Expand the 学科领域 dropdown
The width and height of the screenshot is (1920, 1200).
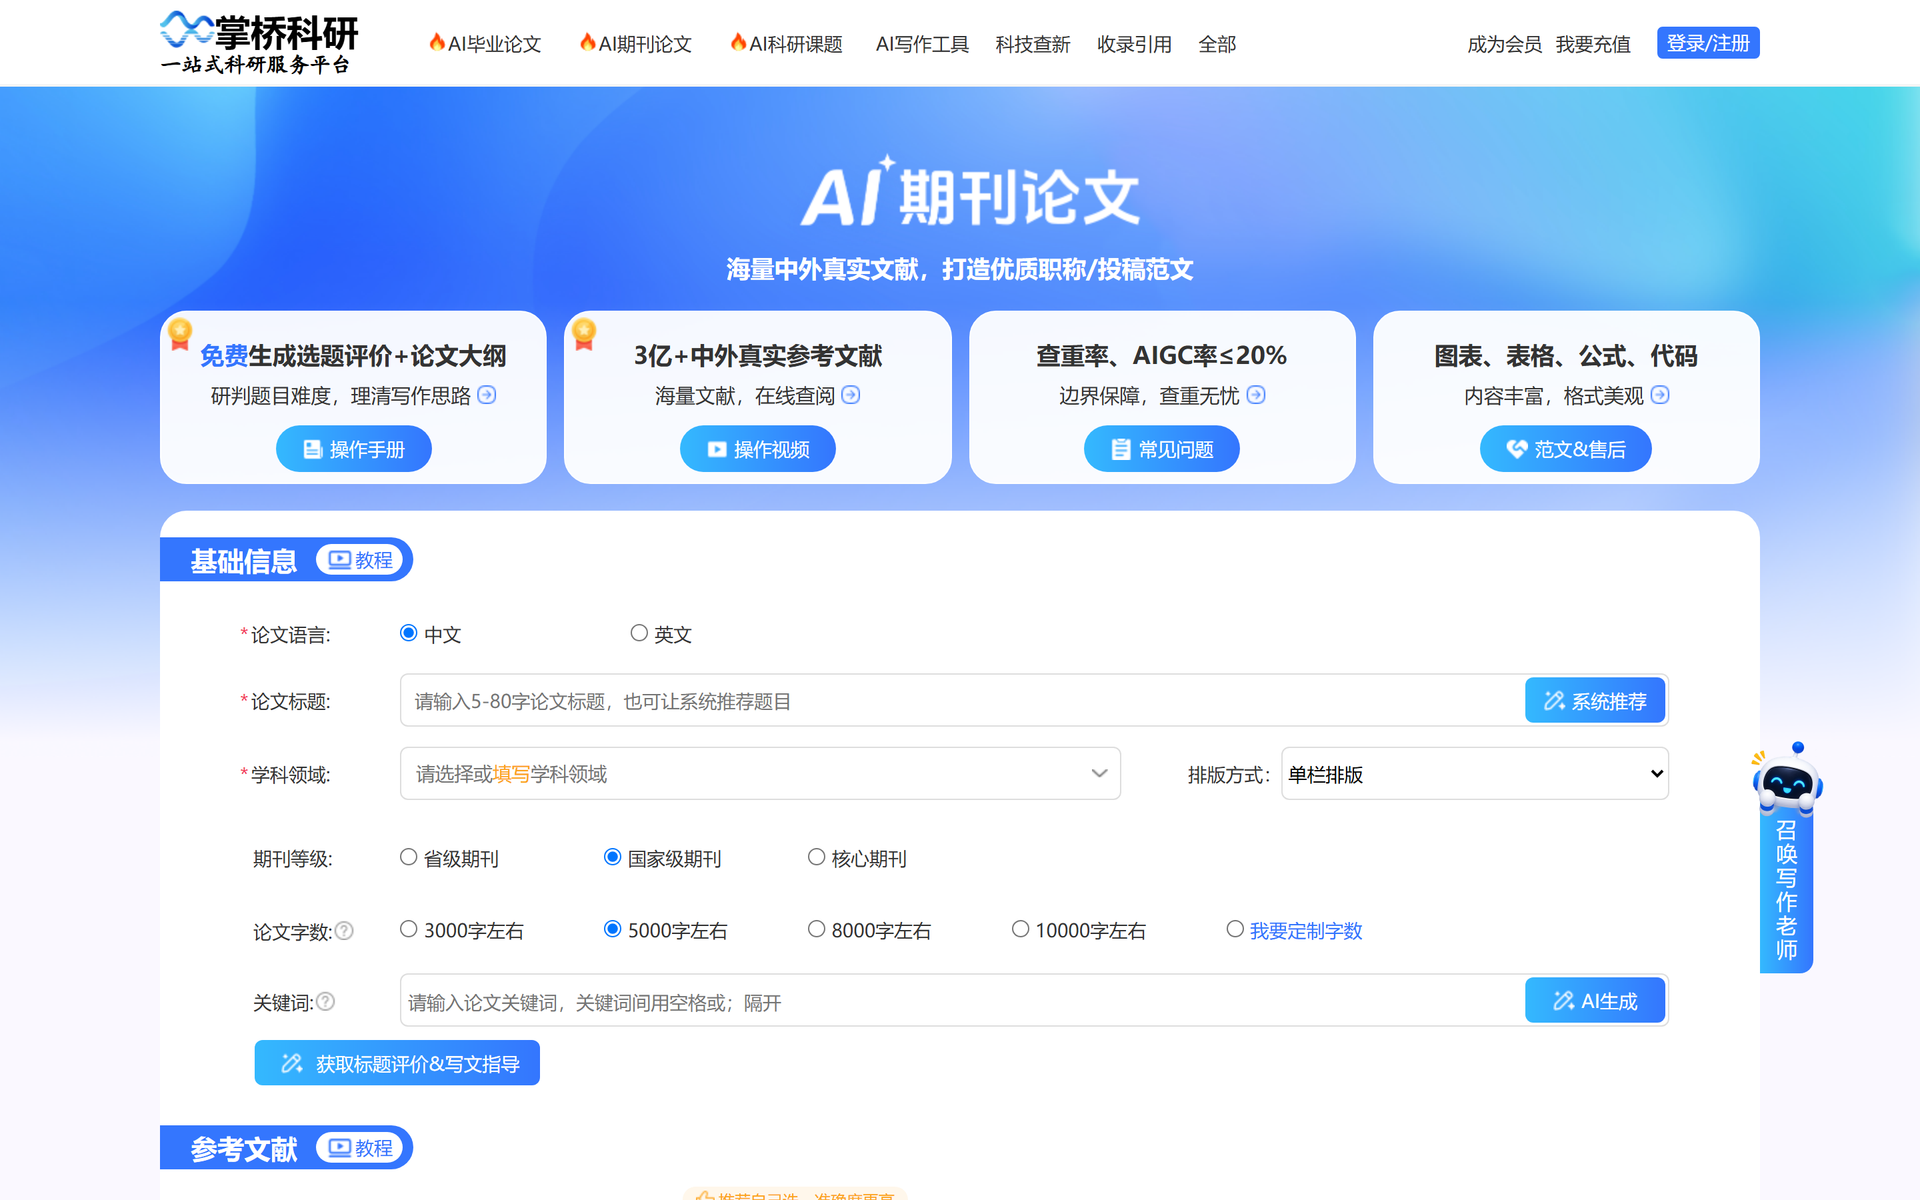pos(760,773)
